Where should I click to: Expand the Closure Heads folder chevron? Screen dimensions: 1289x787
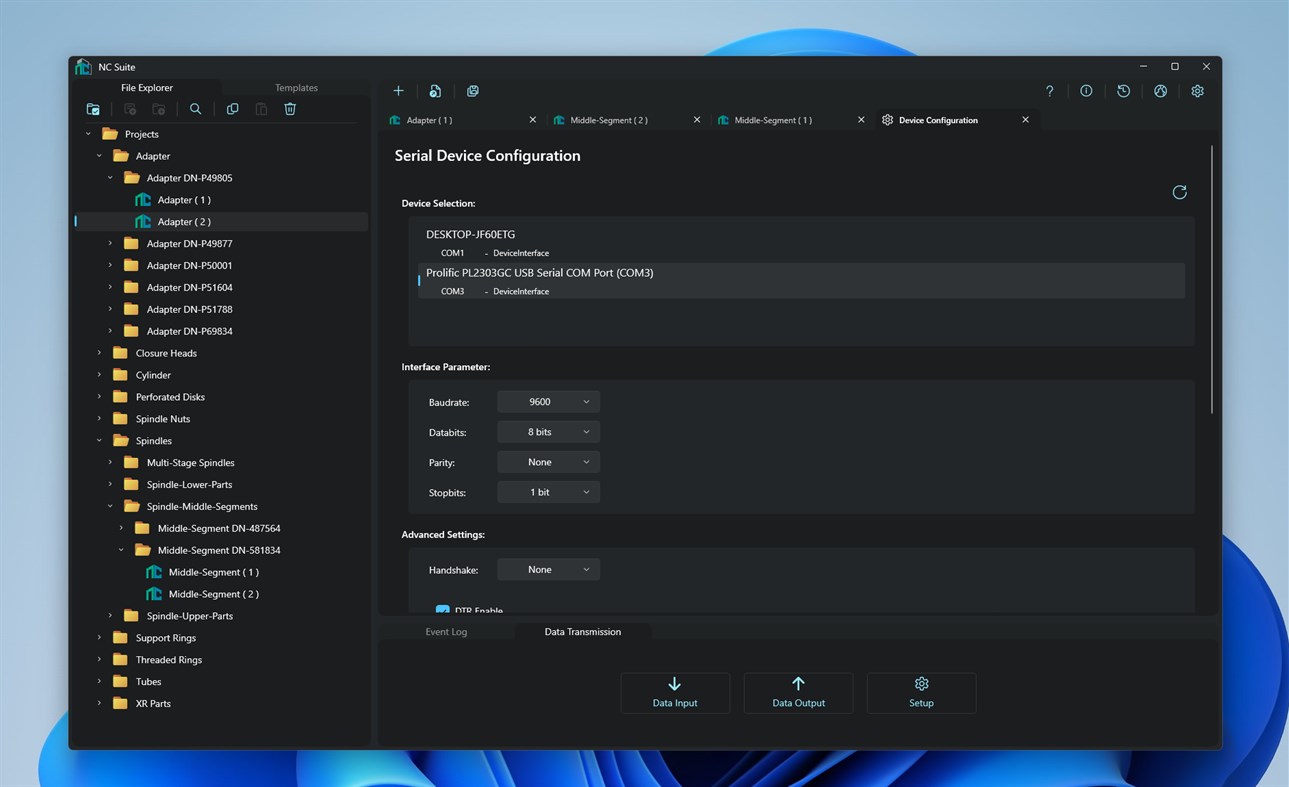click(x=99, y=353)
